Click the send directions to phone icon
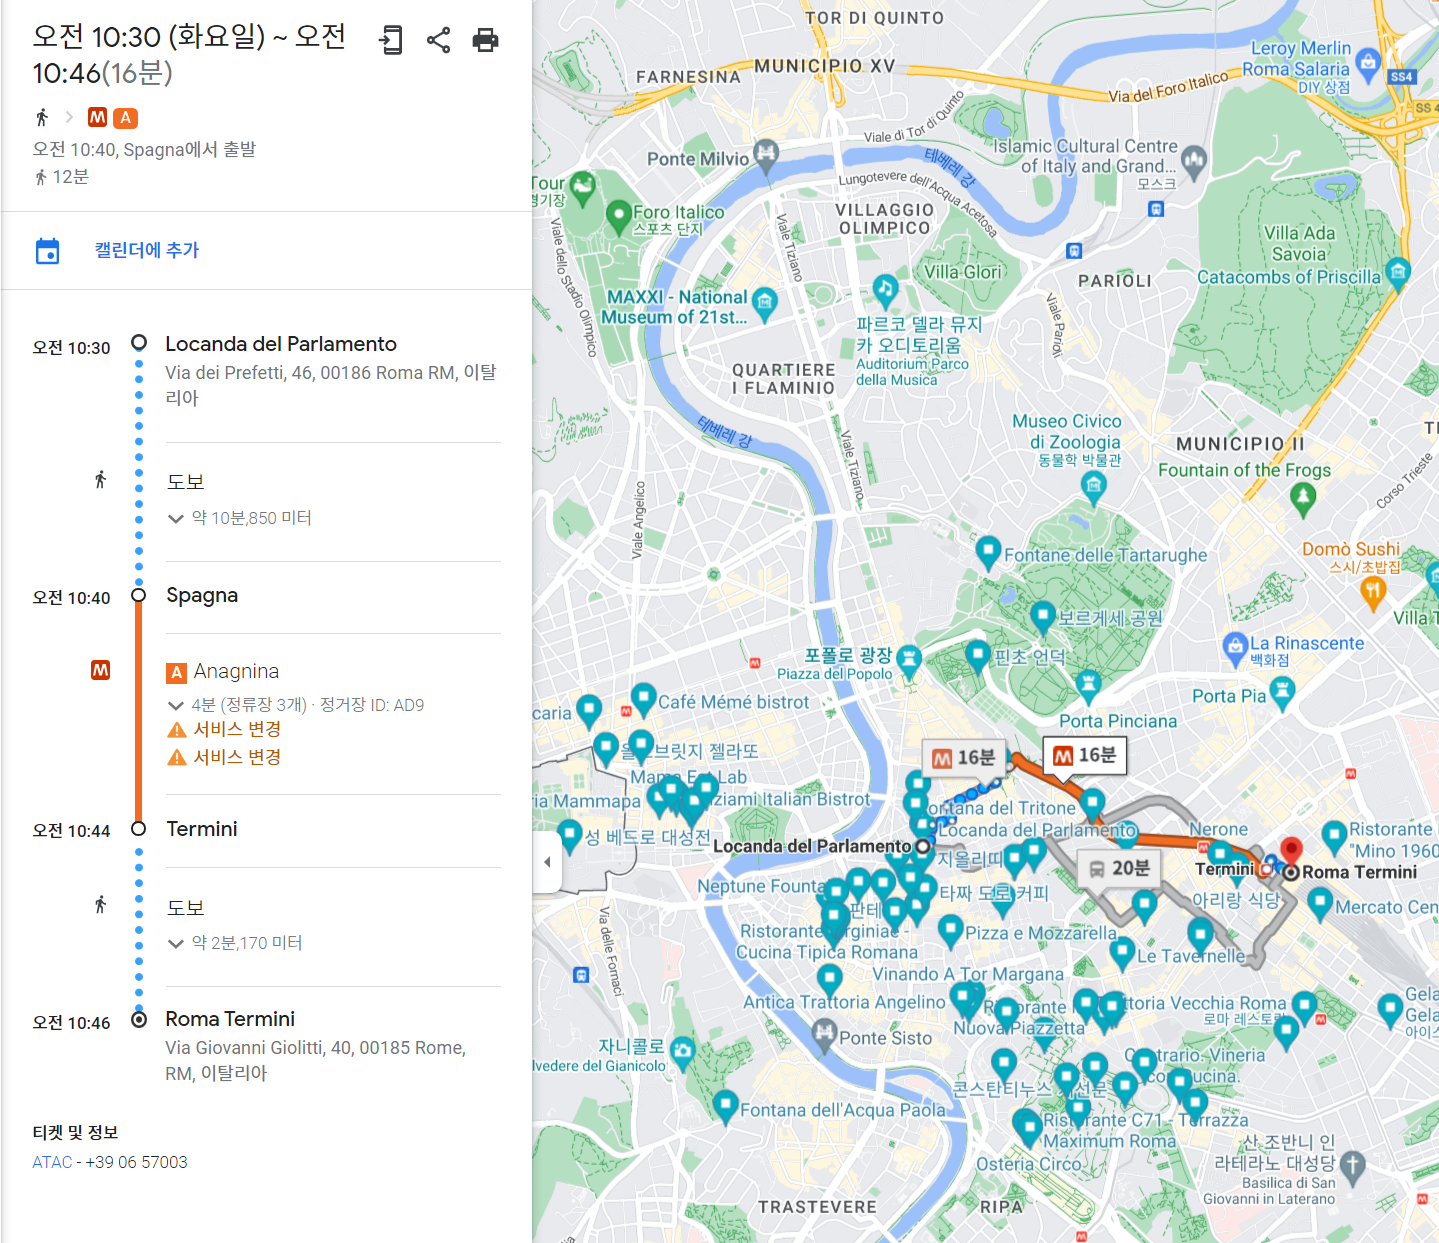 (391, 40)
